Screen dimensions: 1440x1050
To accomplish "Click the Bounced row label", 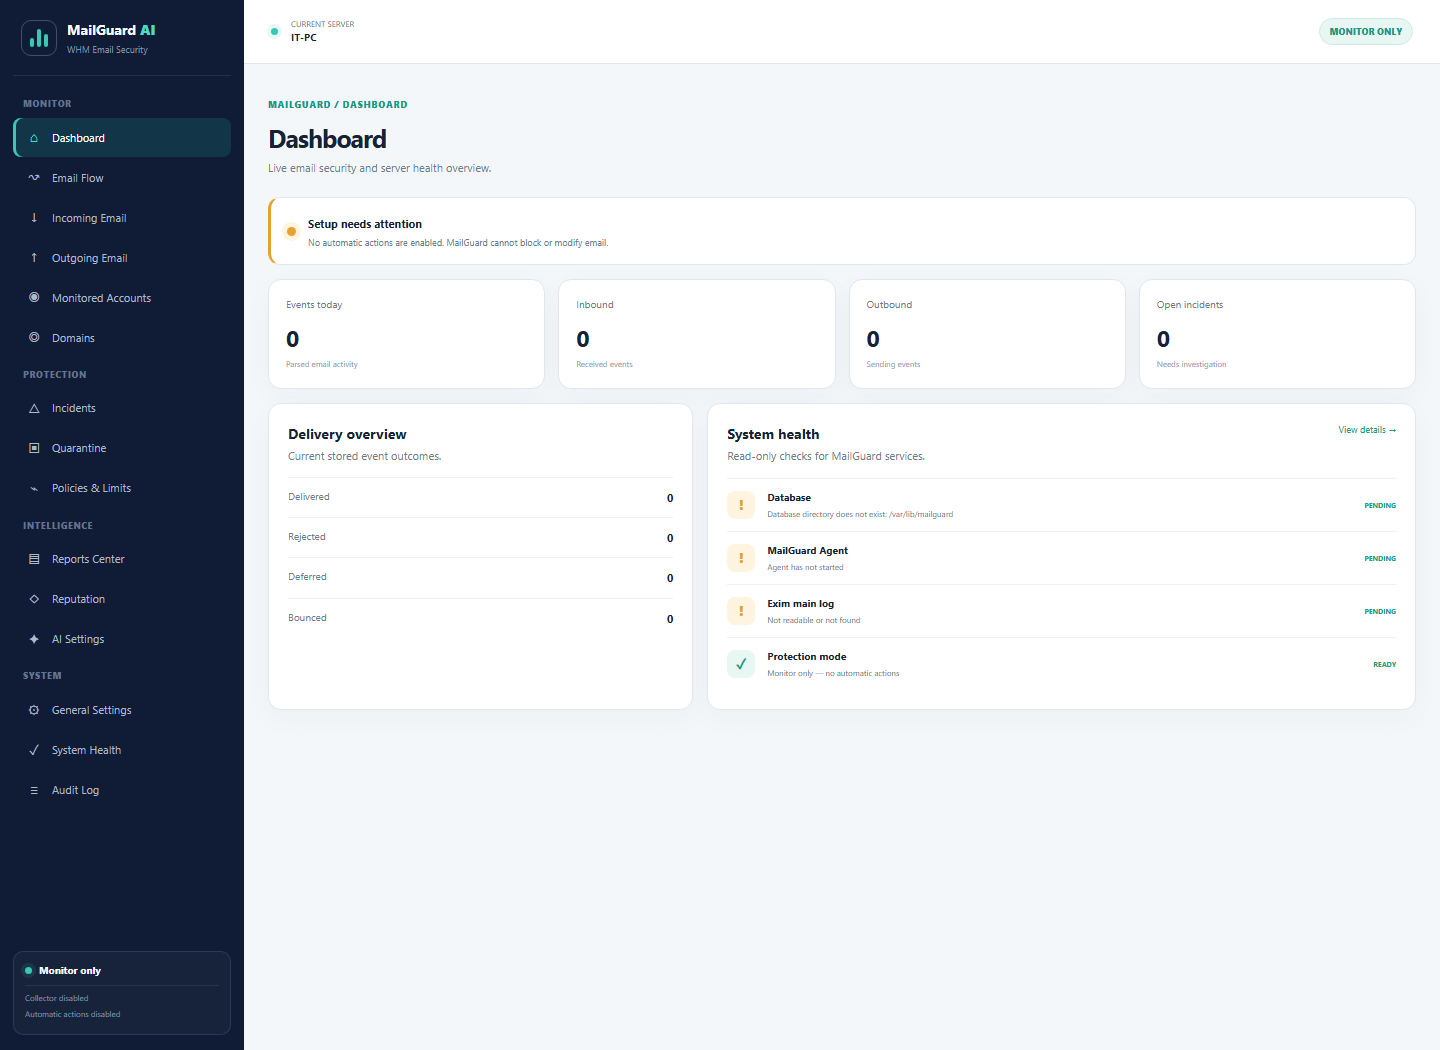I will coord(308,618).
